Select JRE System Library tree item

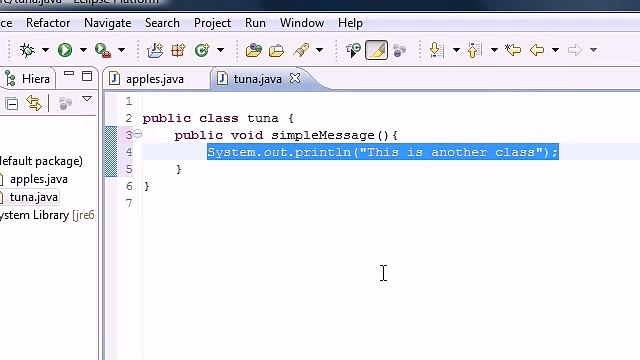tap(47, 215)
